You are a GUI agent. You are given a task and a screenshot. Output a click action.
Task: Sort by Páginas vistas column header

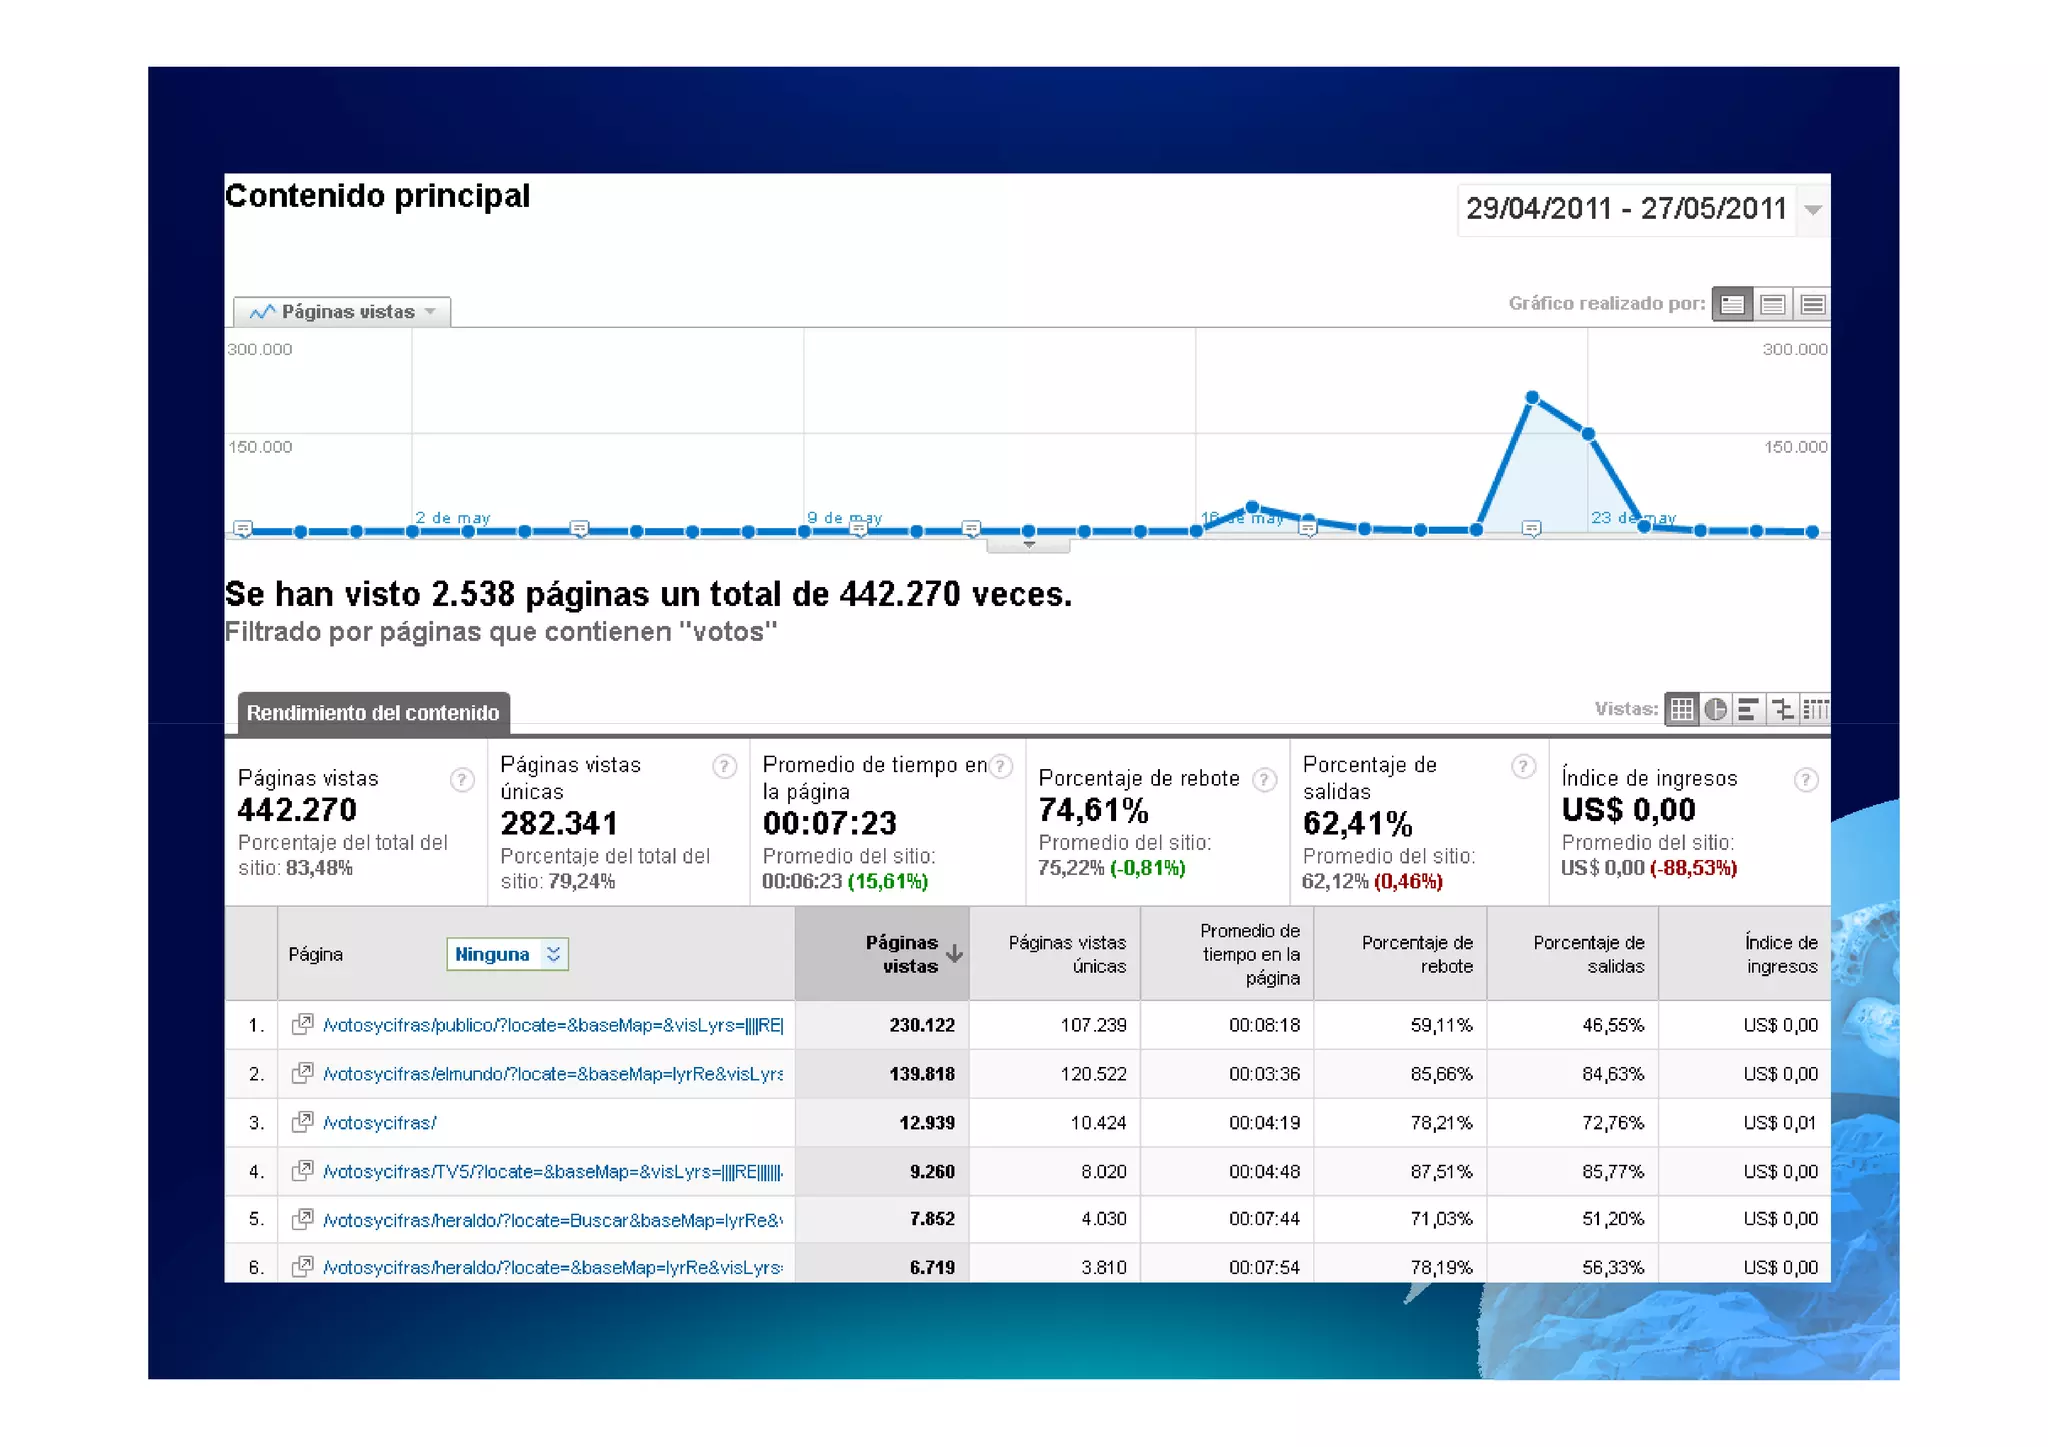900,954
